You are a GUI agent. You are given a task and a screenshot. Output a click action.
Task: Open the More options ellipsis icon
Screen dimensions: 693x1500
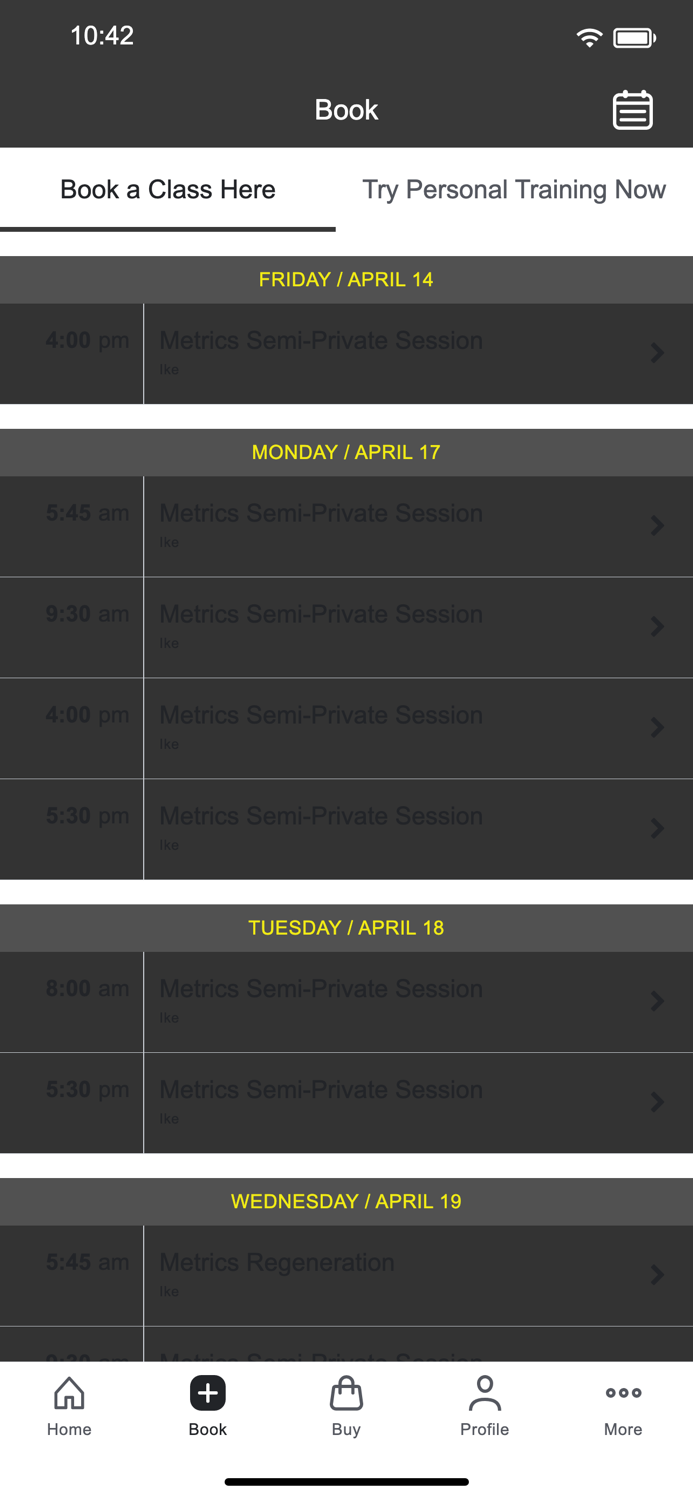coord(622,1405)
